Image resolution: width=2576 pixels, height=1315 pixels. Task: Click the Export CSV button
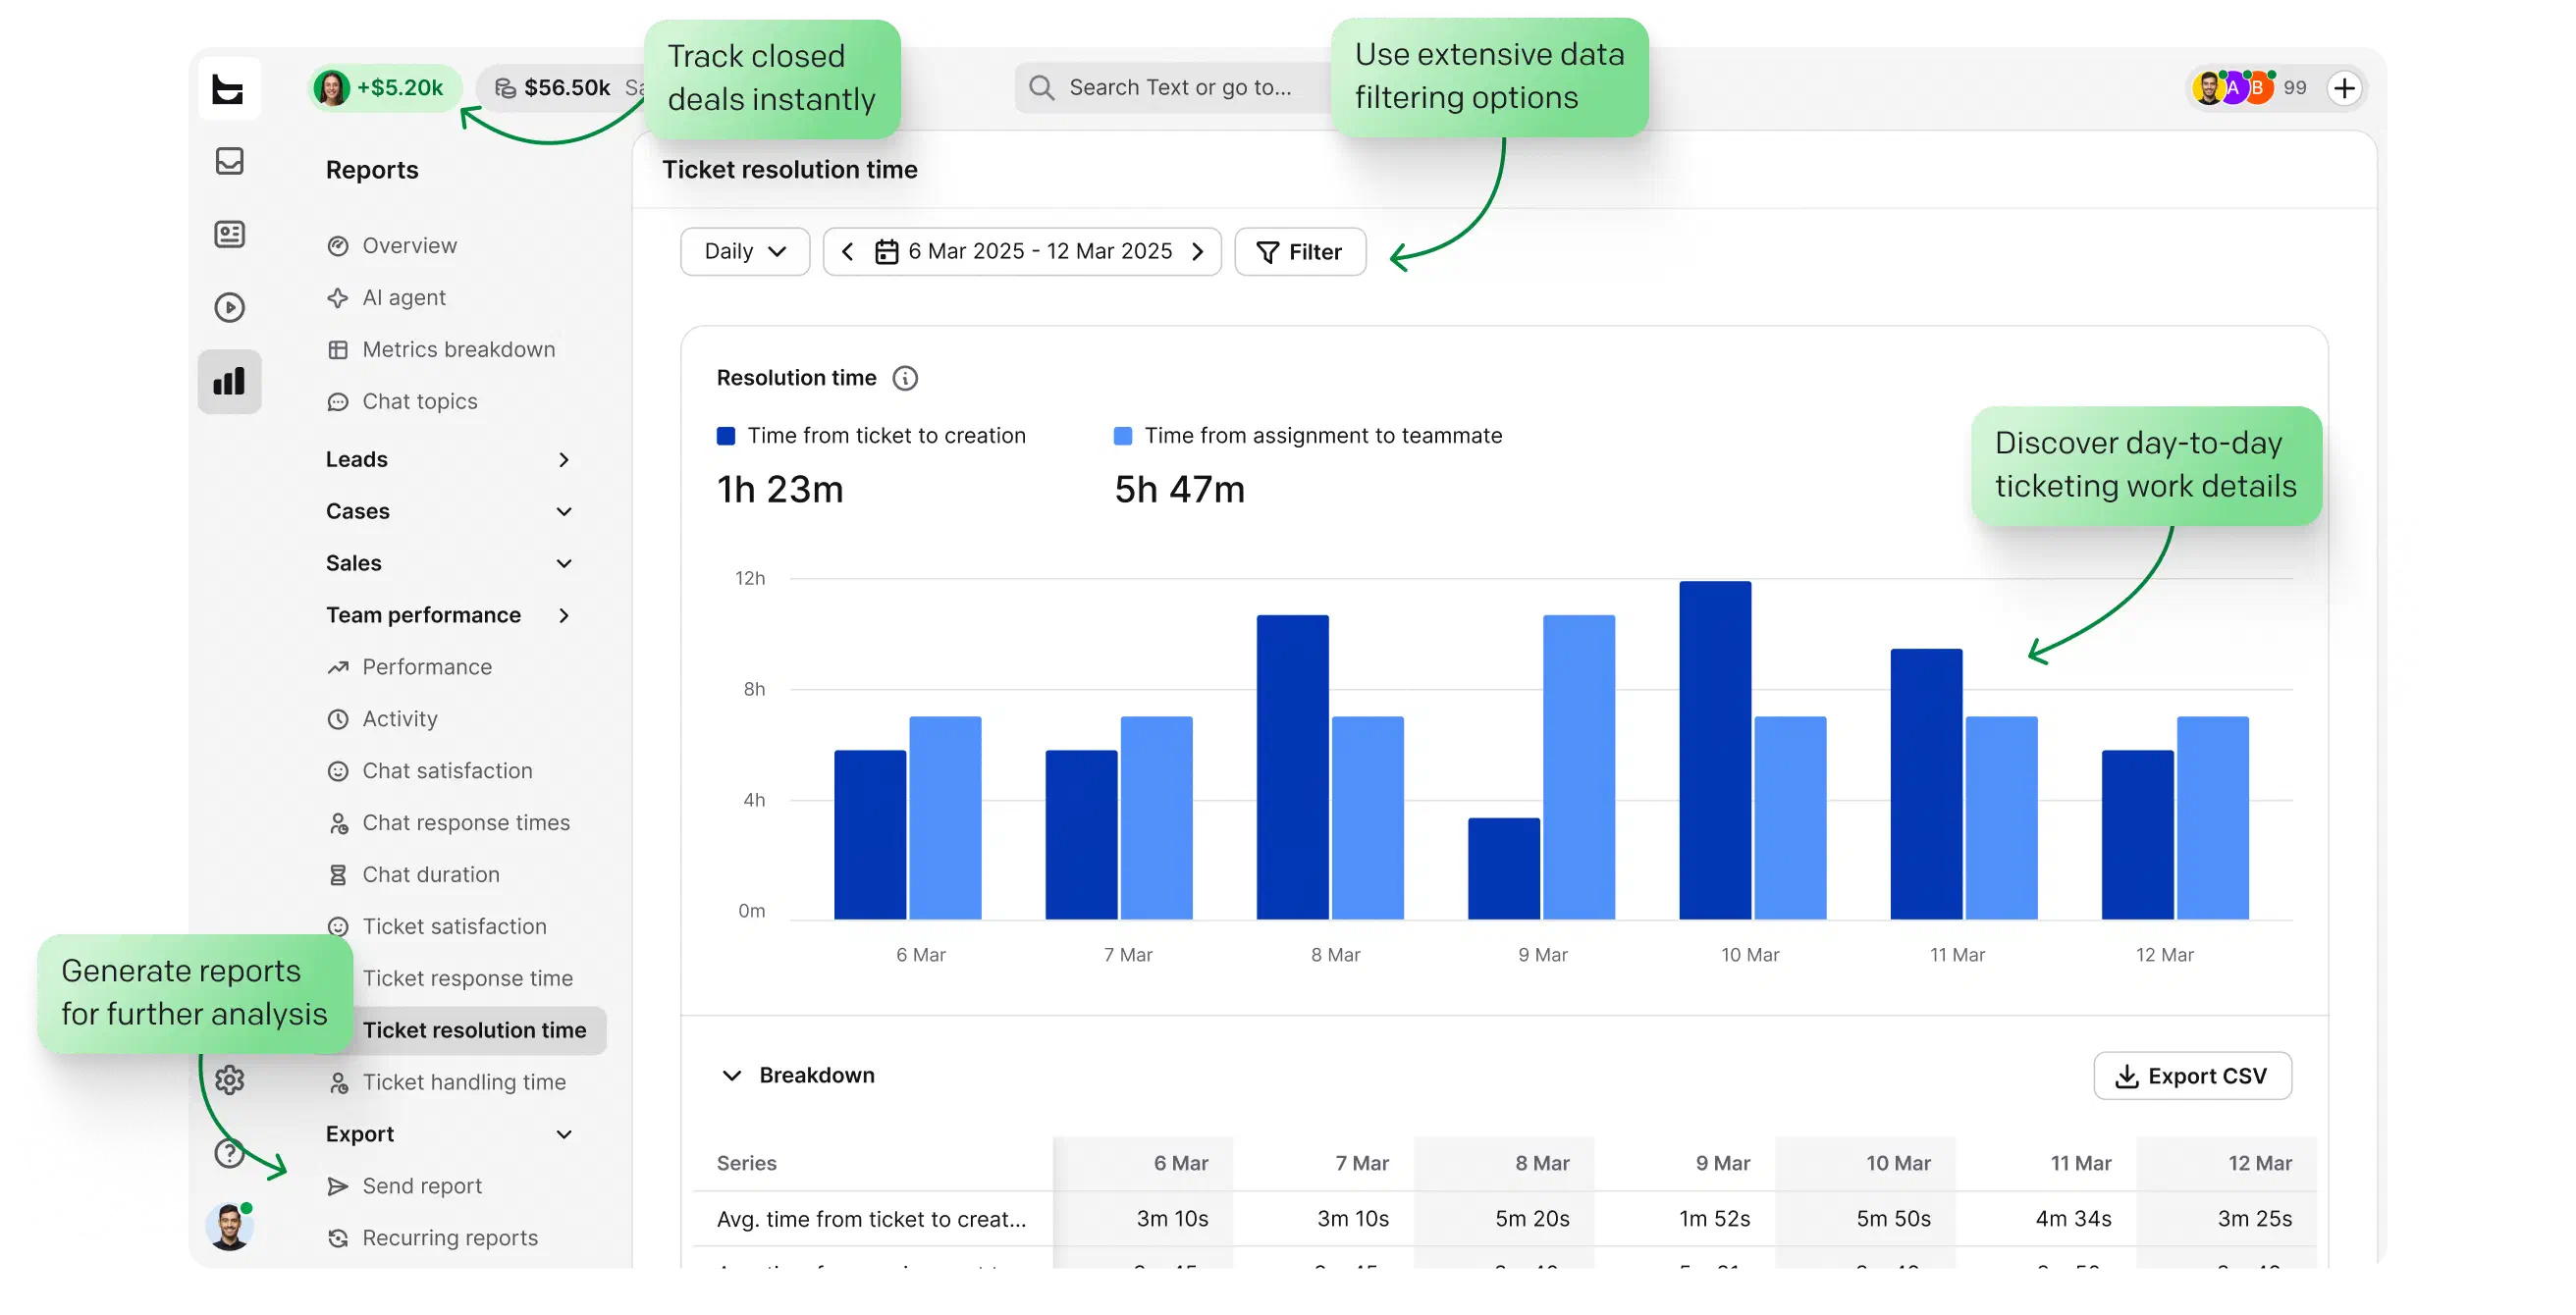[x=2191, y=1076]
